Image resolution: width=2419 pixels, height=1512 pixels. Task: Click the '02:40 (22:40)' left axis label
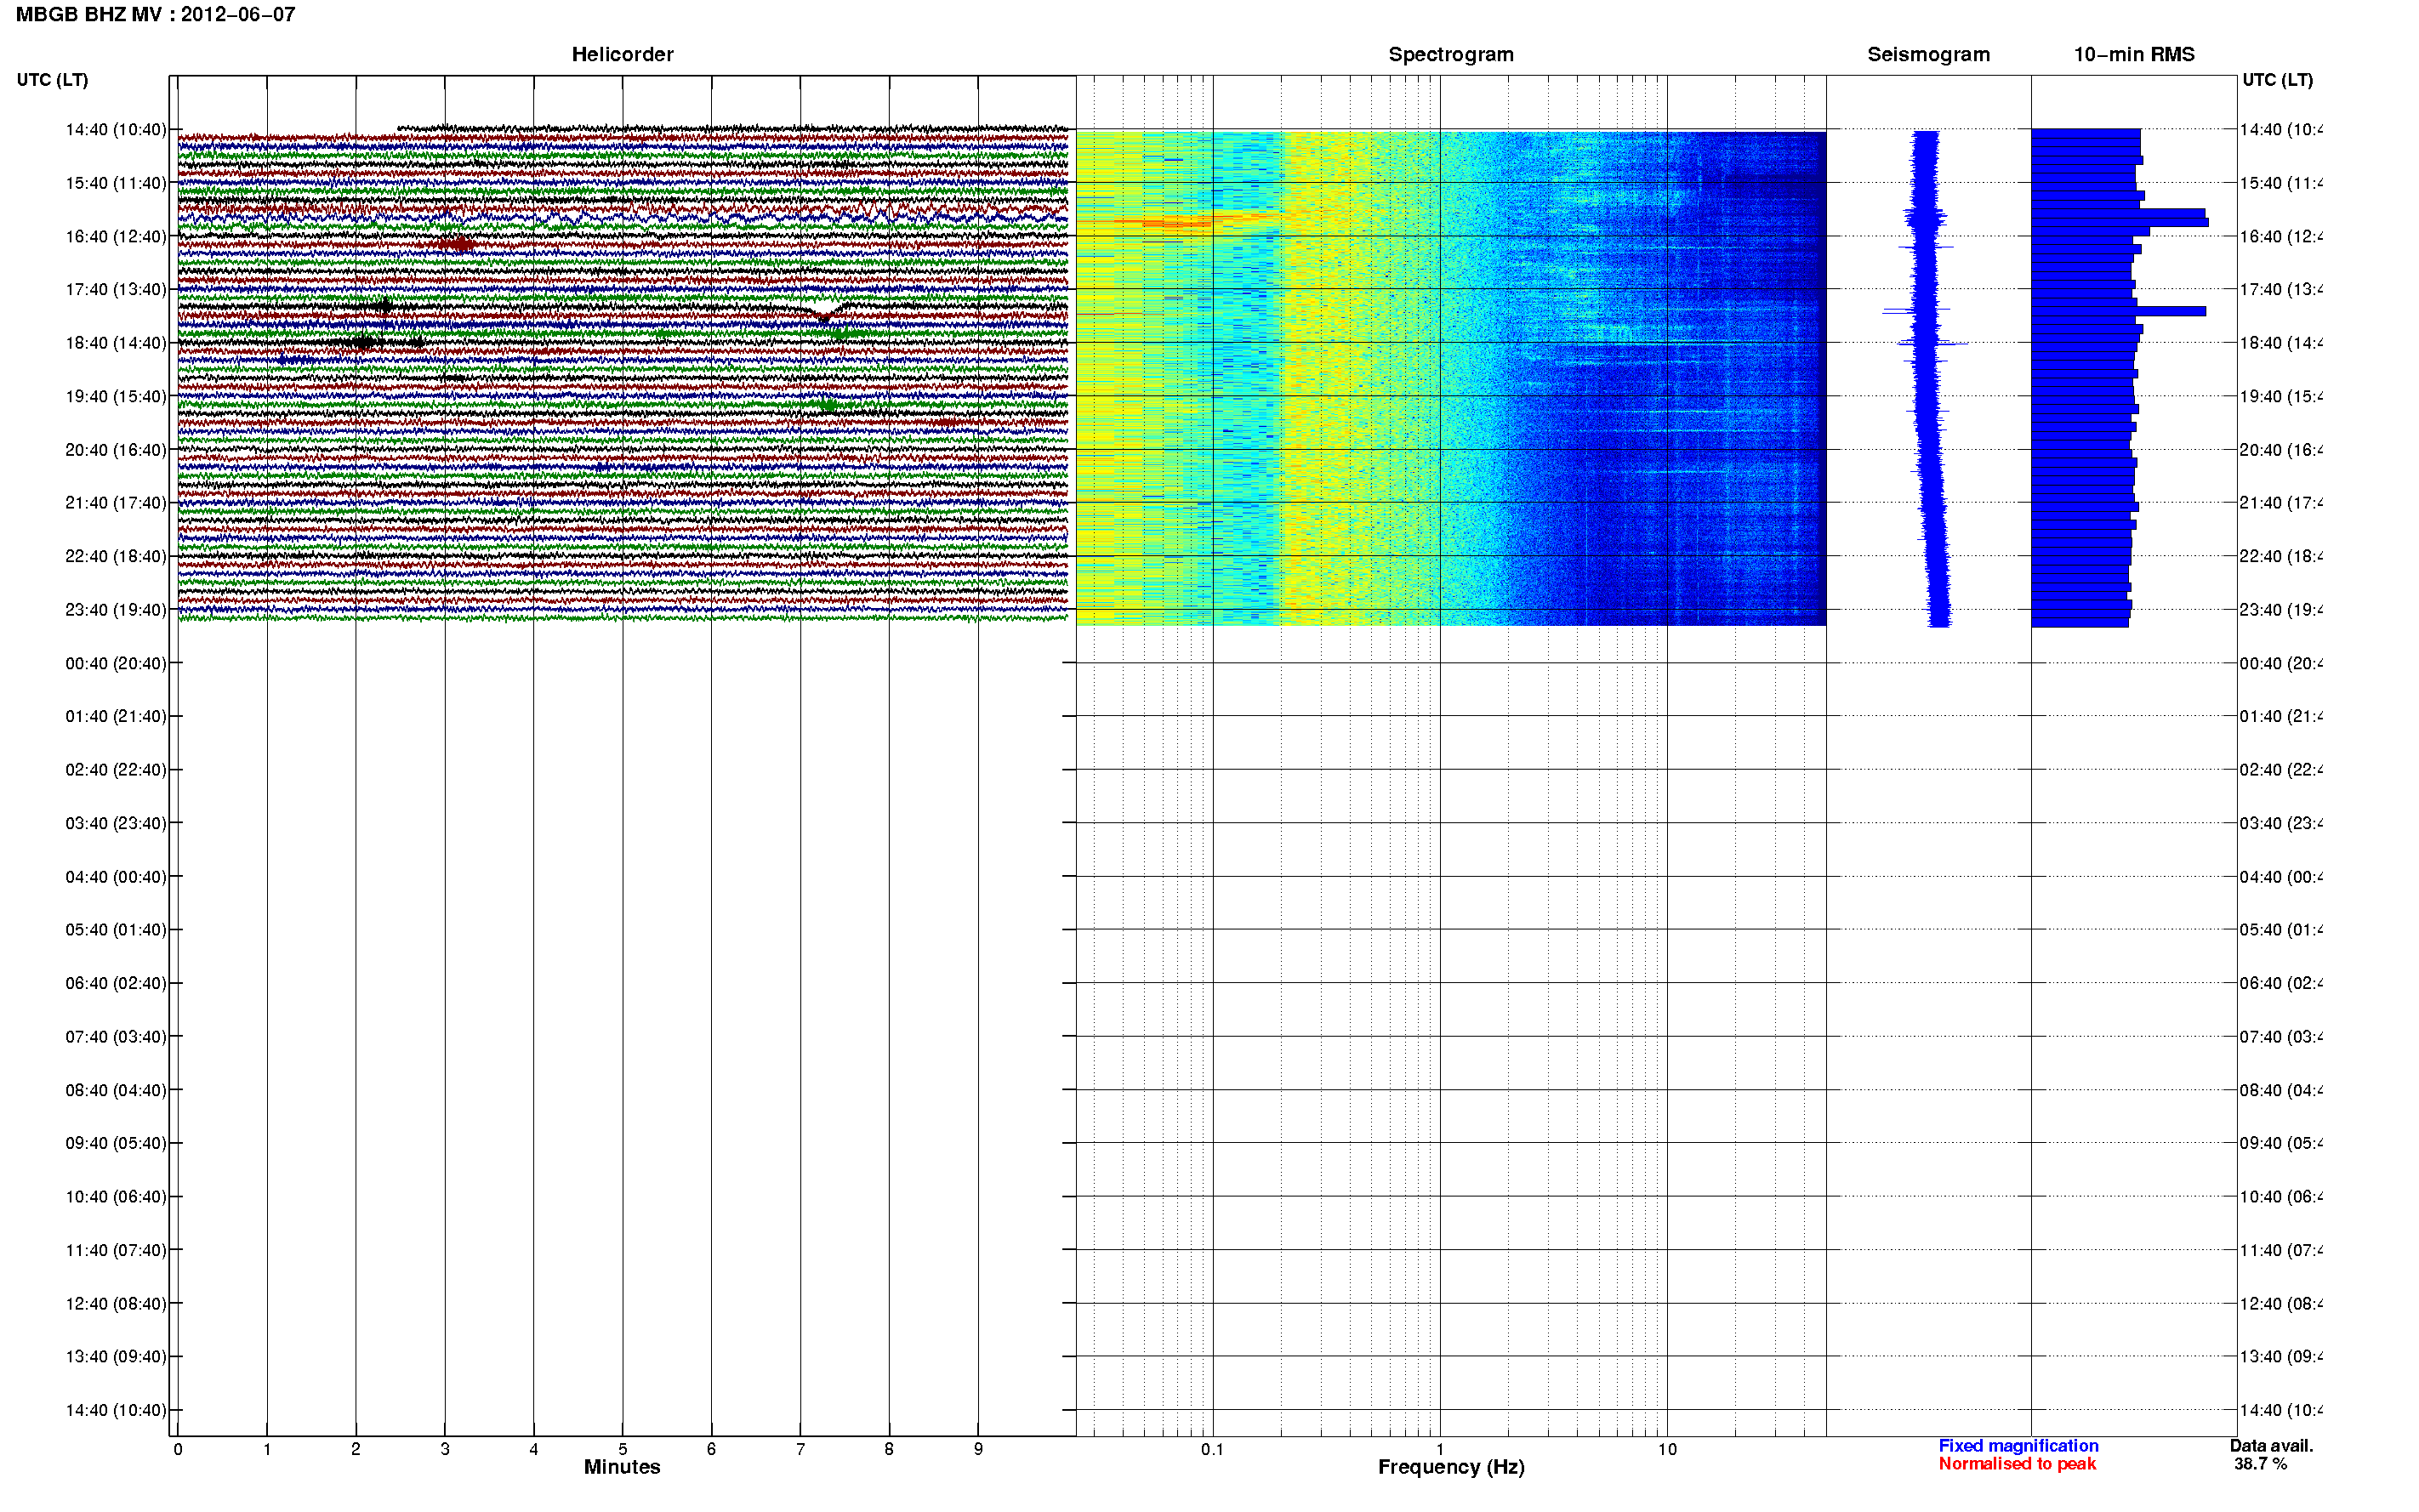point(116,770)
